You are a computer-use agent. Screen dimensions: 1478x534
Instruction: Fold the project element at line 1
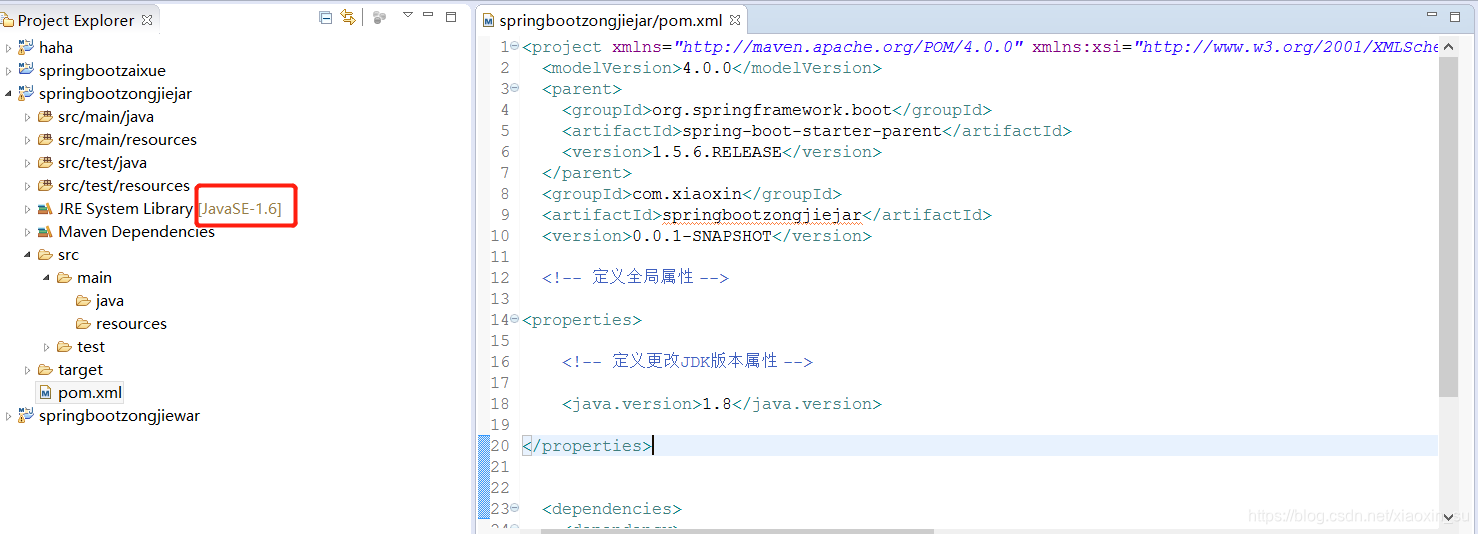pos(515,46)
